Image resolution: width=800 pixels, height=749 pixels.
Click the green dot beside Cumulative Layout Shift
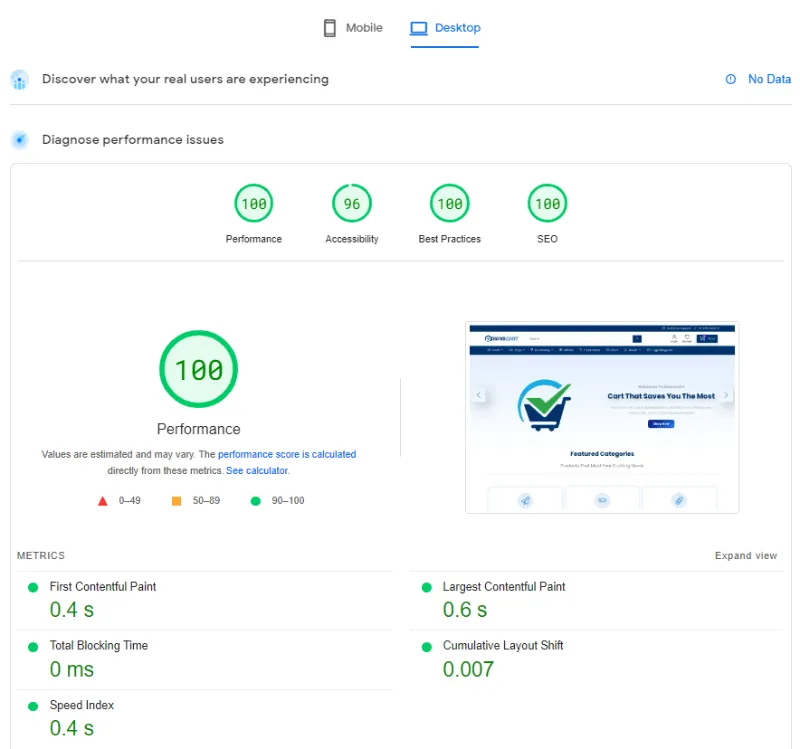(x=429, y=646)
